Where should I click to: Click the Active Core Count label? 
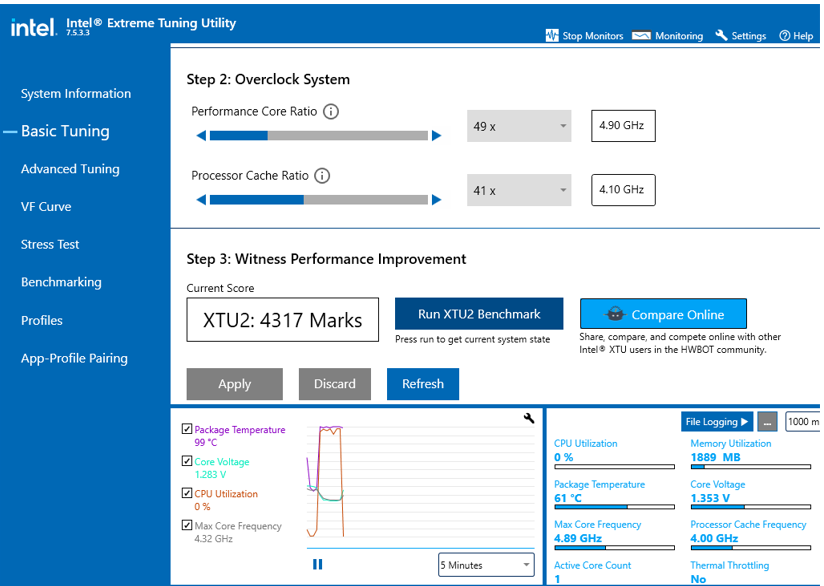[593, 566]
